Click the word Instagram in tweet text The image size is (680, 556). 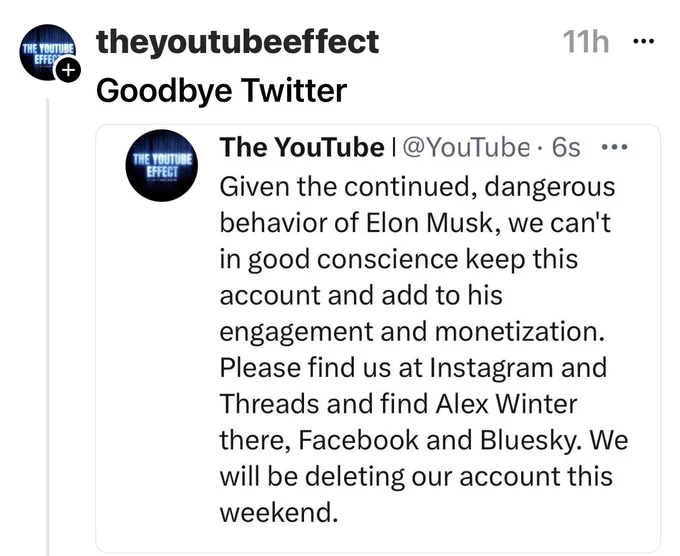(x=491, y=368)
